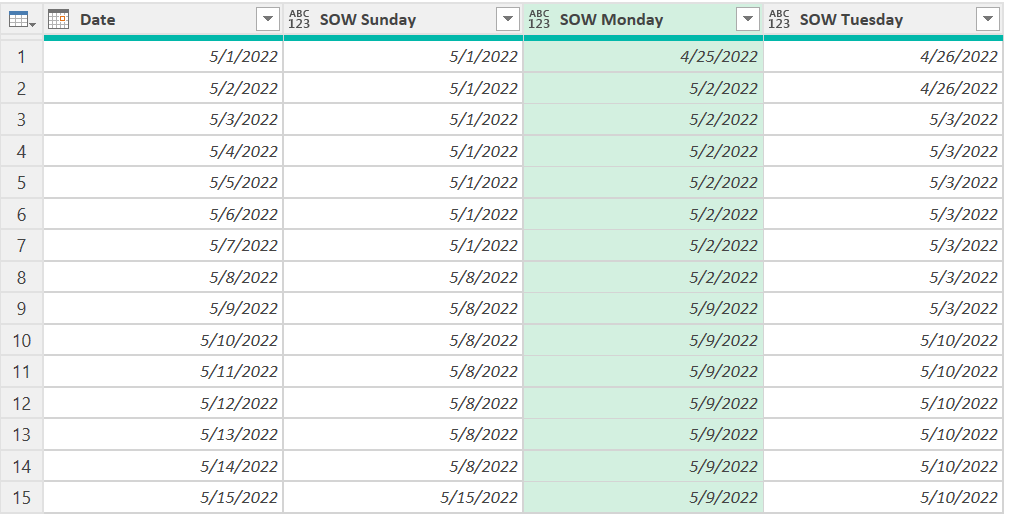
Task: Click Date cell 5/7/2022
Action: click(x=163, y=246)
